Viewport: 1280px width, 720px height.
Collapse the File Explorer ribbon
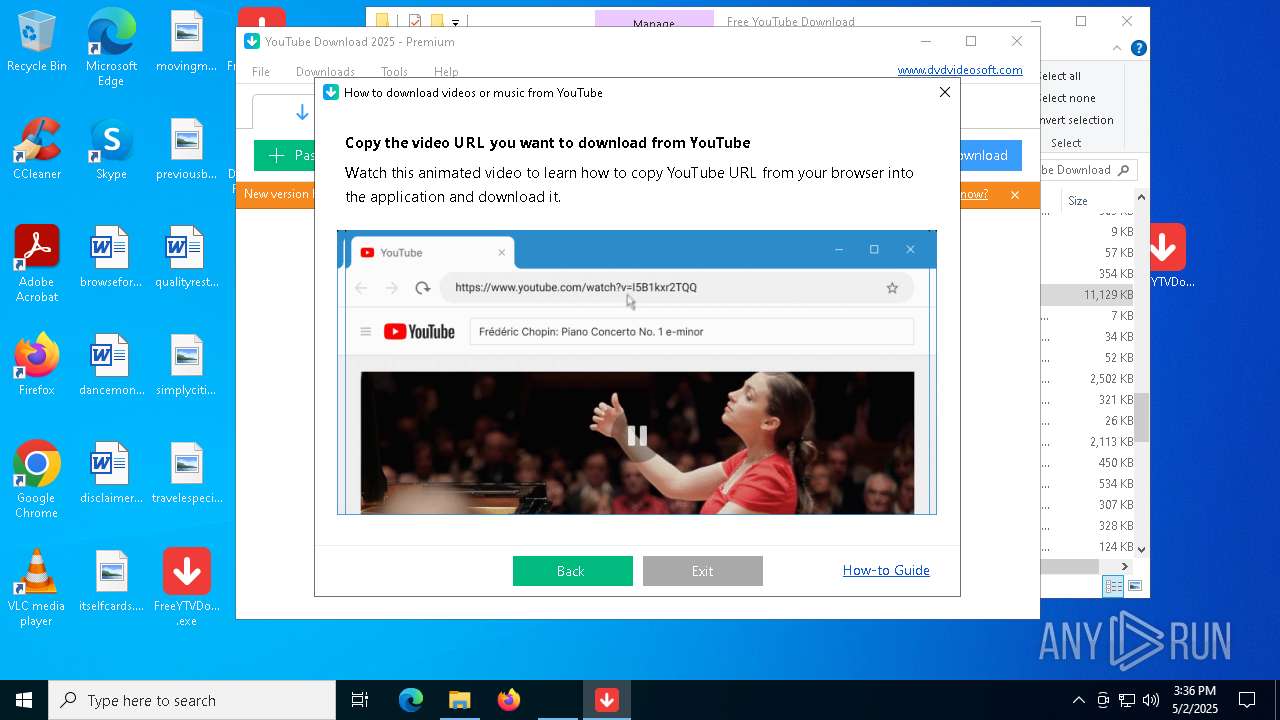[1117, 48]
